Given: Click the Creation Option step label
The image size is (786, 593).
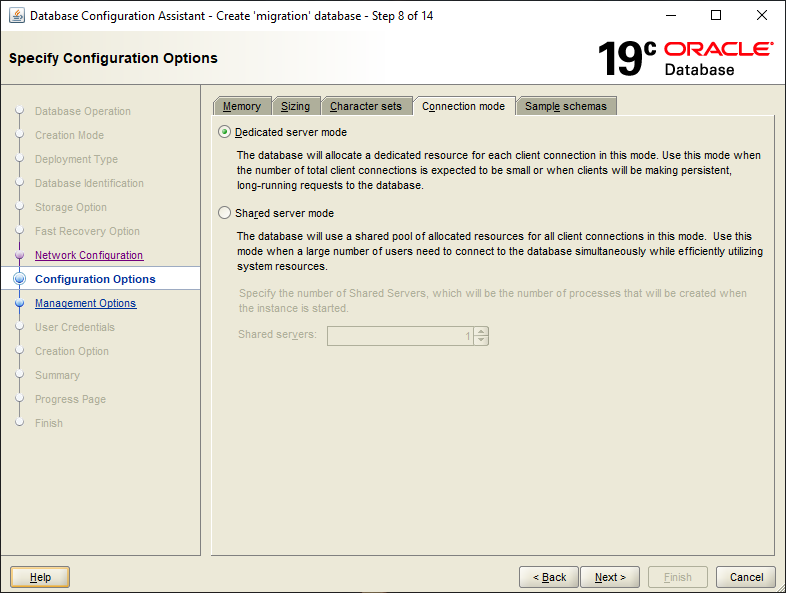Looking at the screenshot, I should 72,351.
